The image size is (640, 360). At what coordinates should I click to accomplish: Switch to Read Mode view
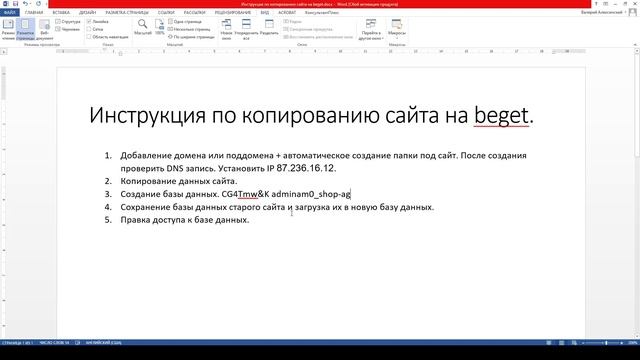pos(8,29)
